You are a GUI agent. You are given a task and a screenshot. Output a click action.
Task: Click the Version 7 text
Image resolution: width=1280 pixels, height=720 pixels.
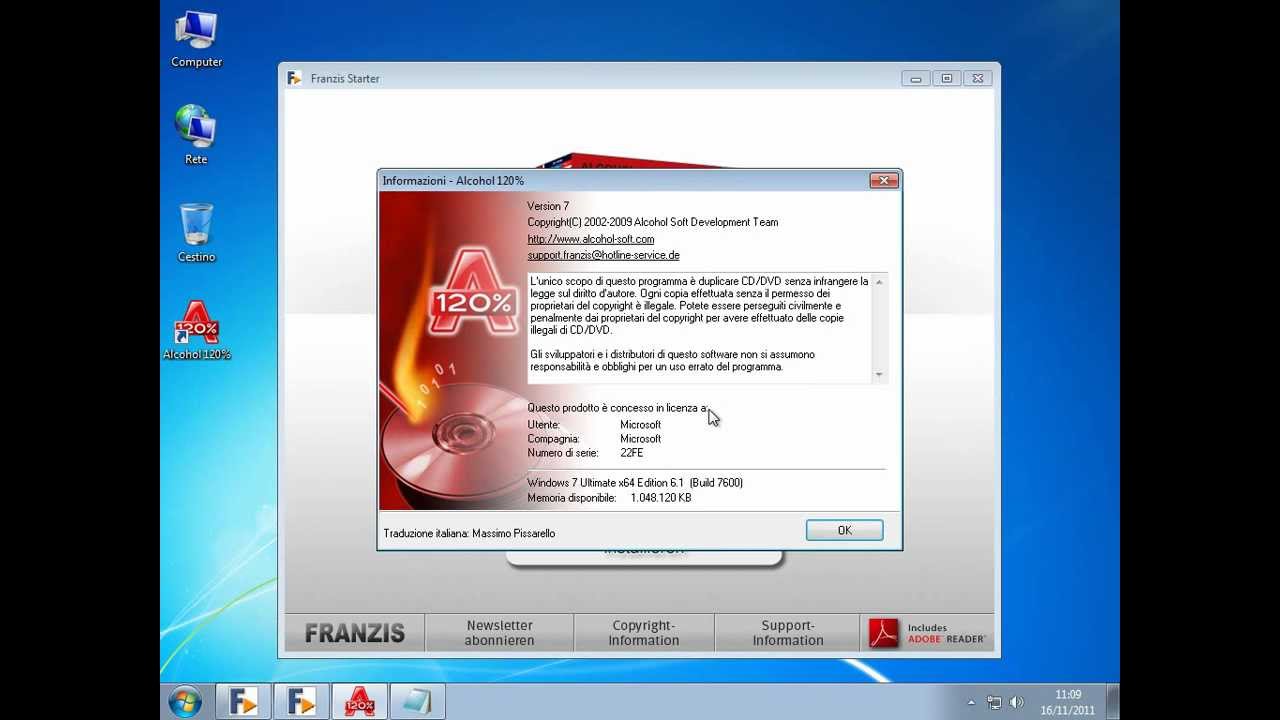click(x=548, y=206)
